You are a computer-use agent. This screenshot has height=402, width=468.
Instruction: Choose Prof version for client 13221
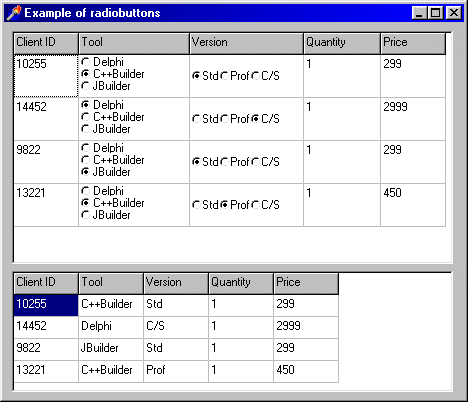point(225,205)
